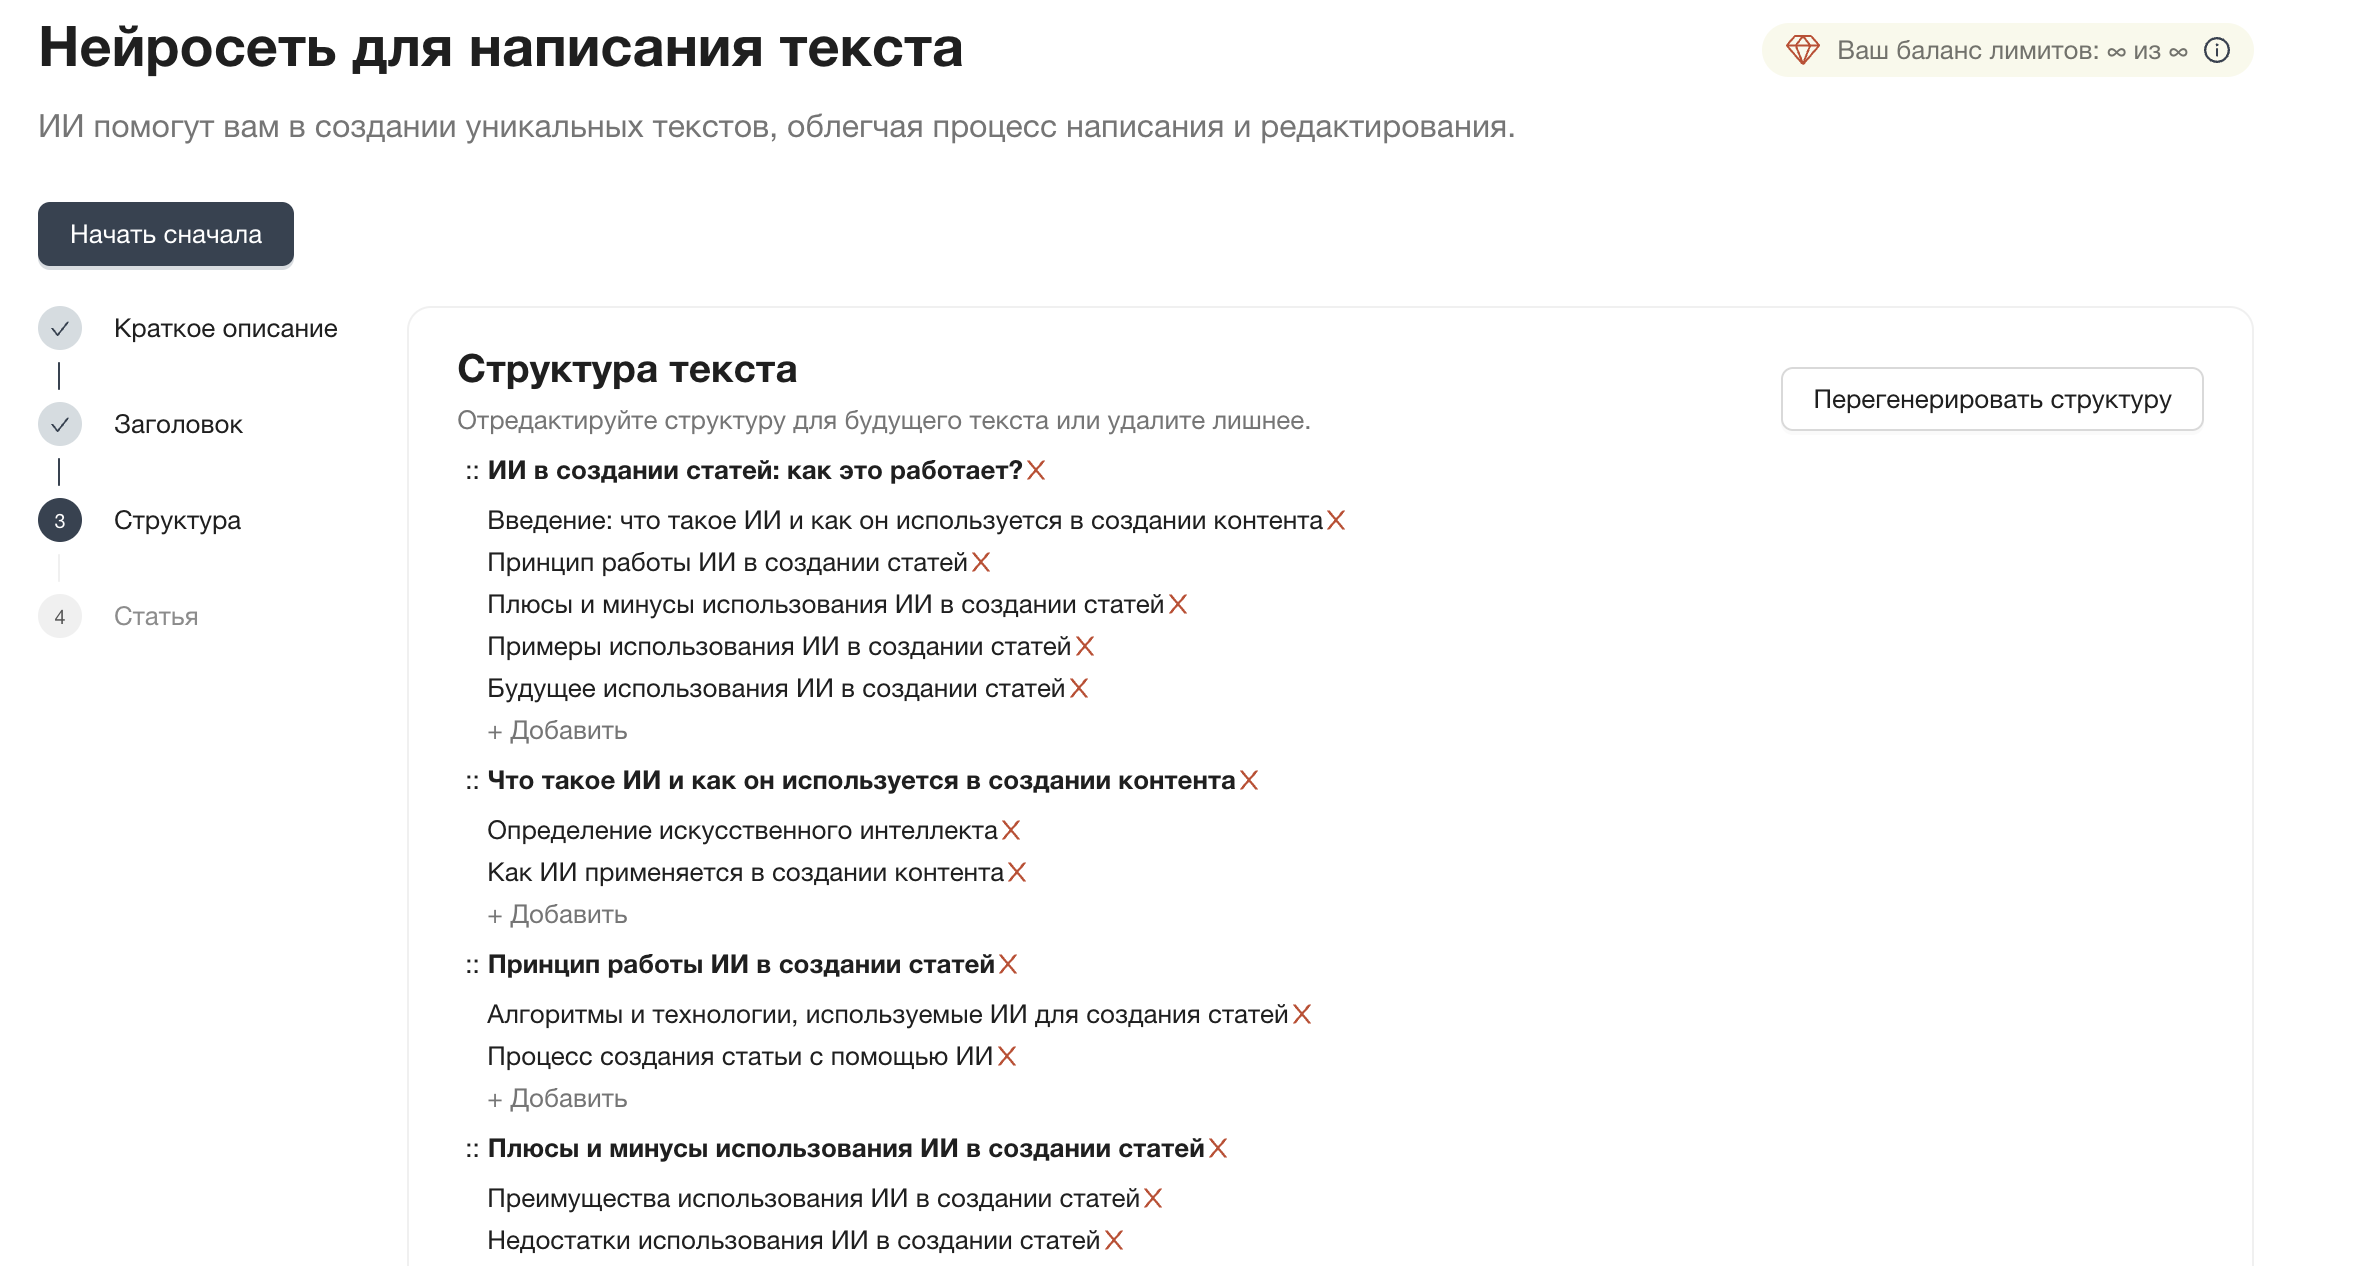Remove "Как ИИ применяется в создании контента" item
The image size is (2364, 1266).
tap(1018, 872)
